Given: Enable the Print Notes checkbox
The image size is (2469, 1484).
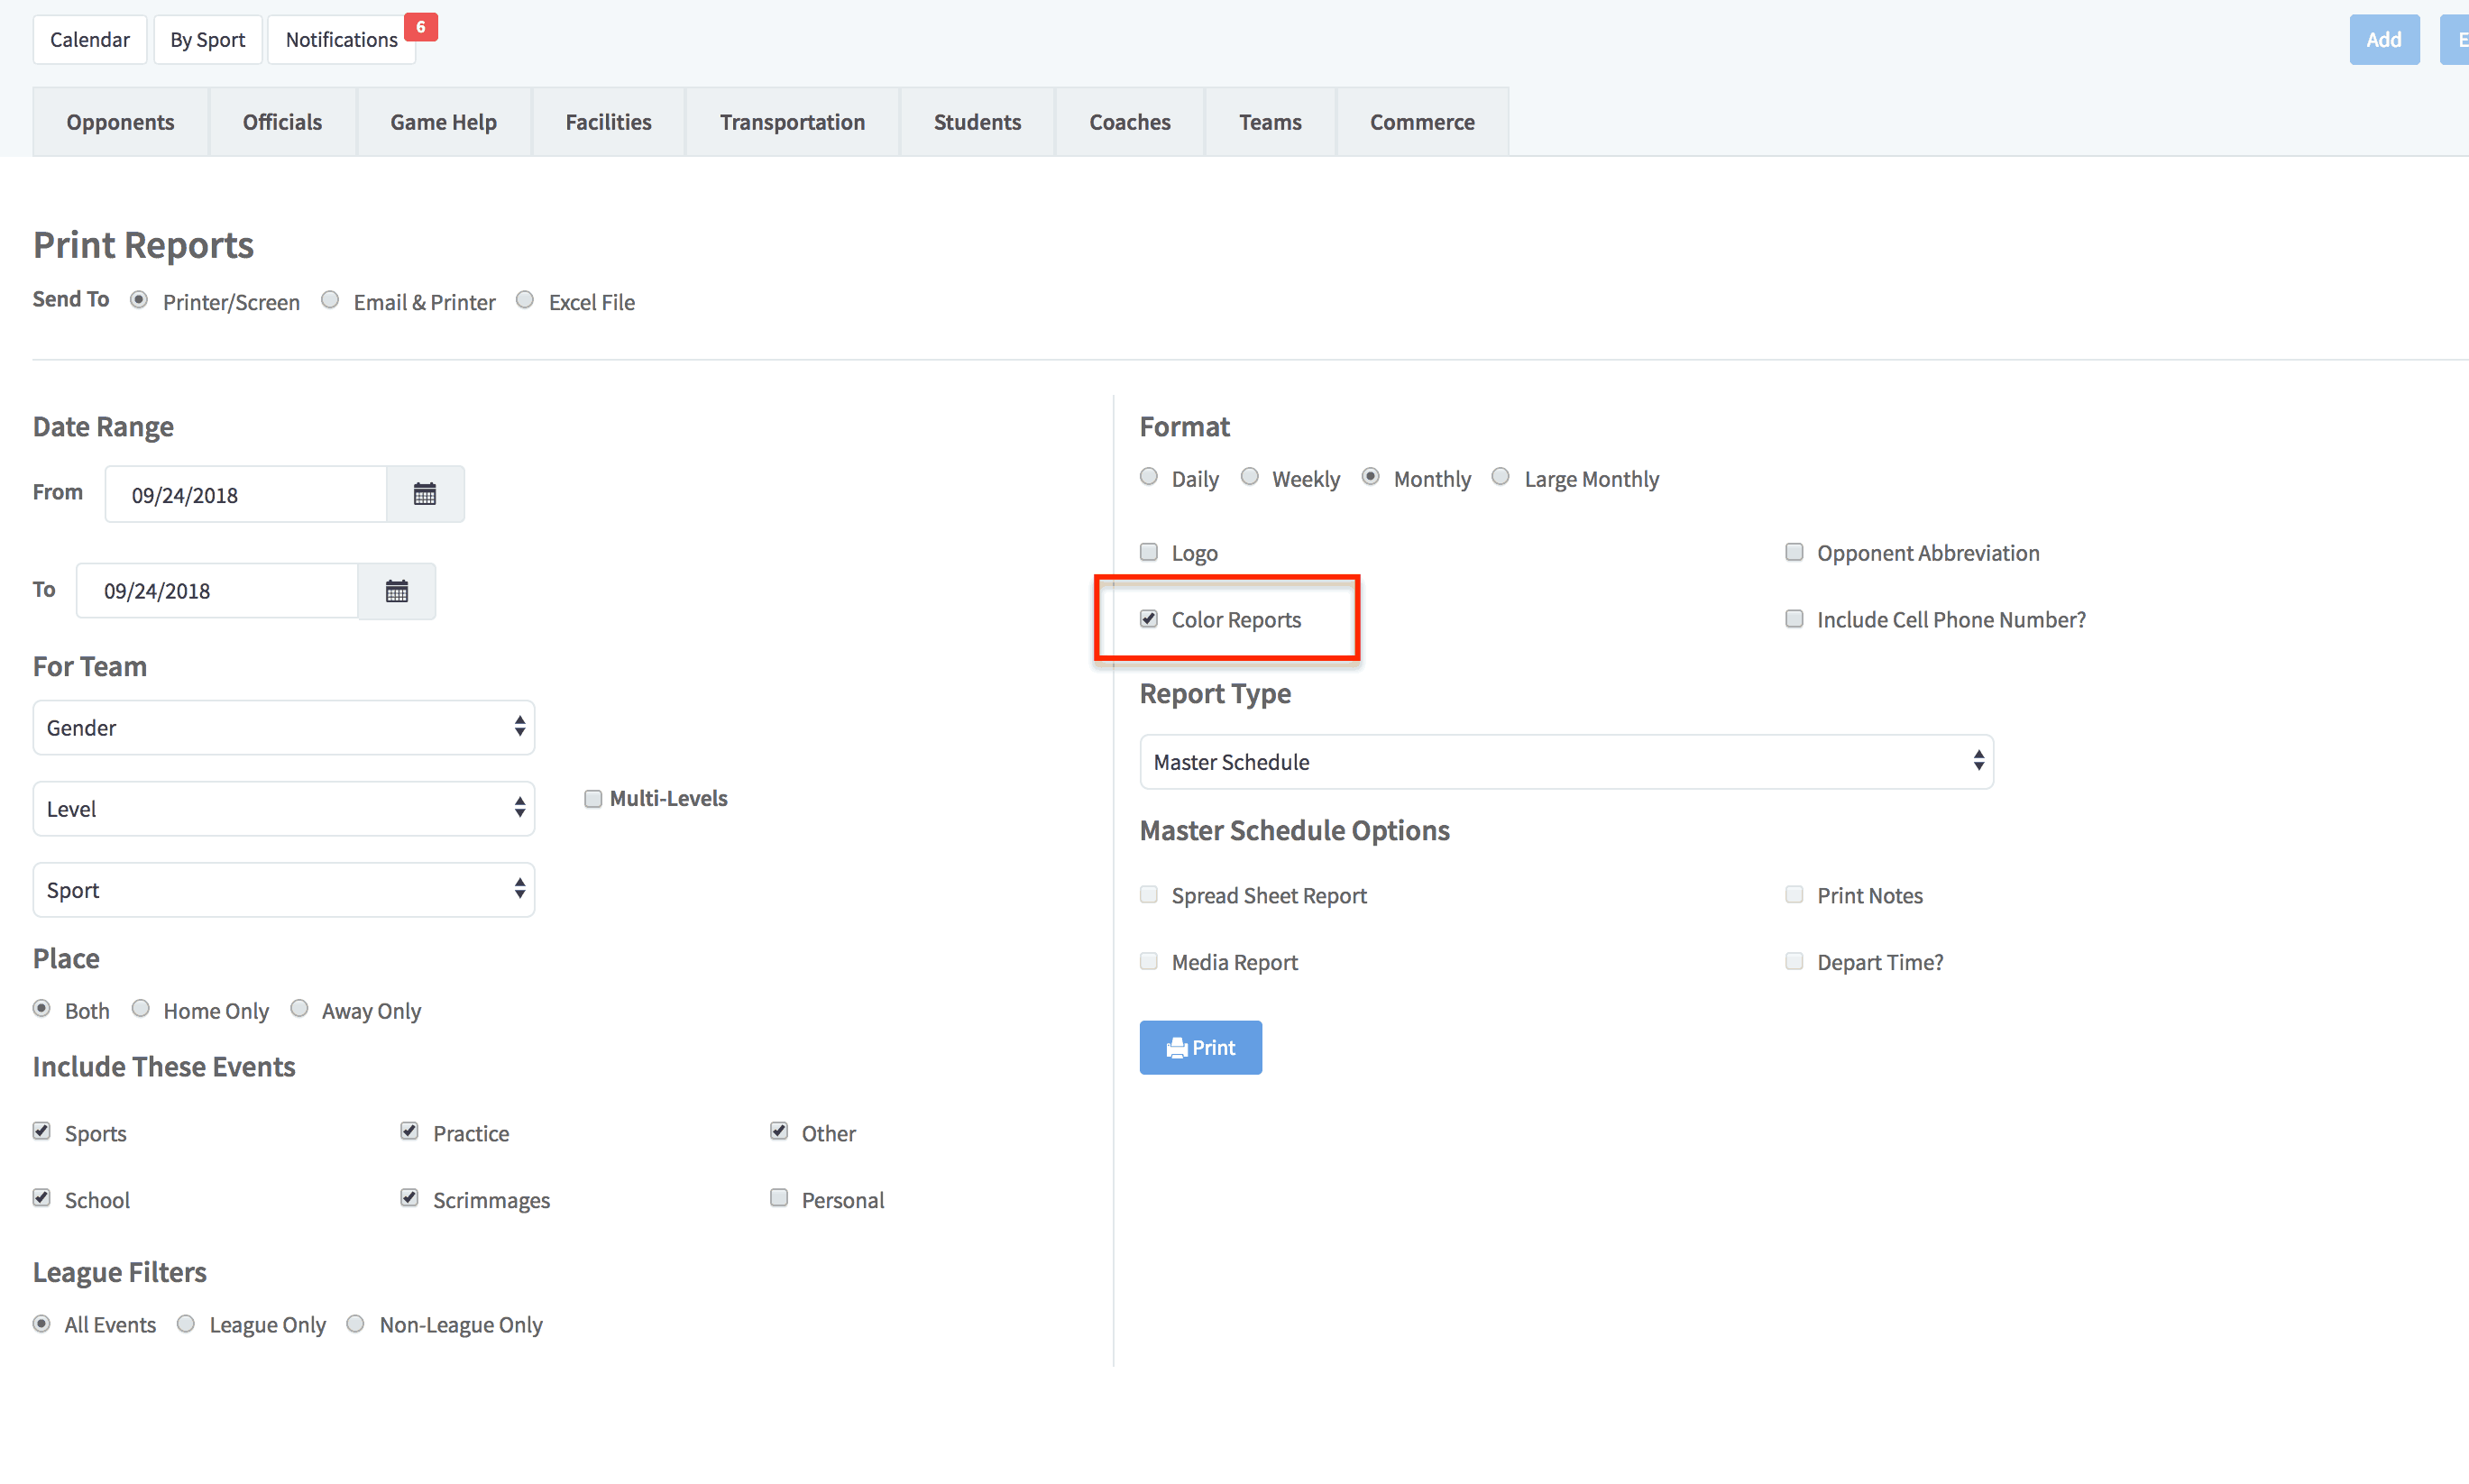Looking at the screenshot, I should tap(1795, 894).
